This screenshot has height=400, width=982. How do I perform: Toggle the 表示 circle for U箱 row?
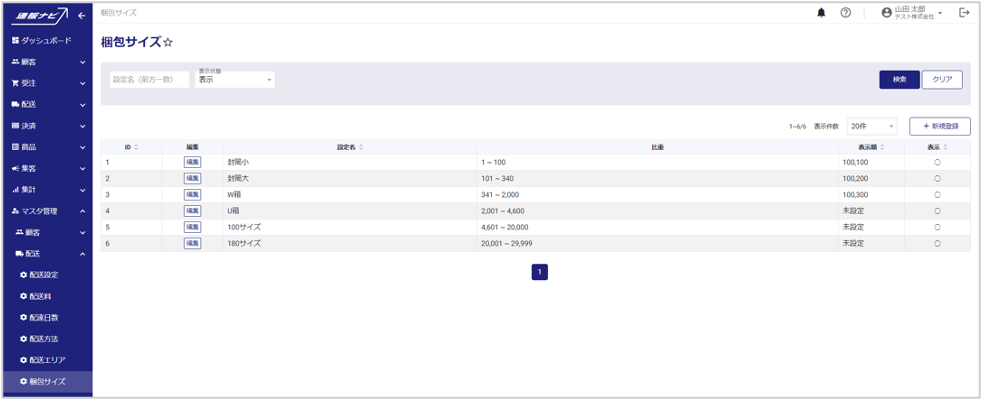pyautogui.click(x=937, y=211)
